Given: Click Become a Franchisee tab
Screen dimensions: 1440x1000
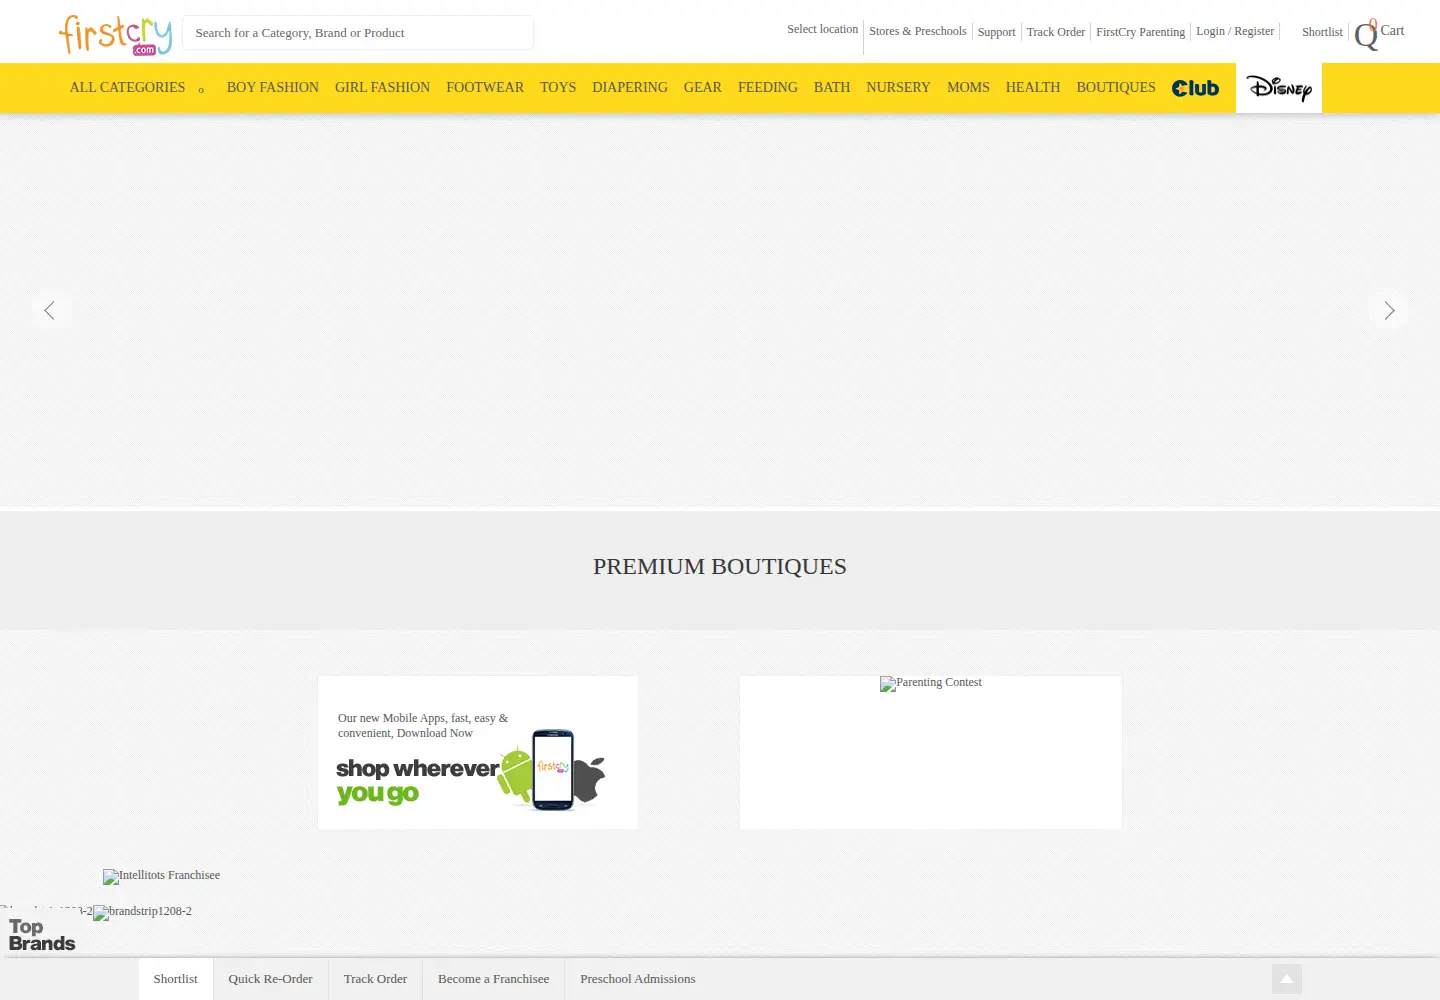Looking at the screenshot, I should tap(493, 979).
